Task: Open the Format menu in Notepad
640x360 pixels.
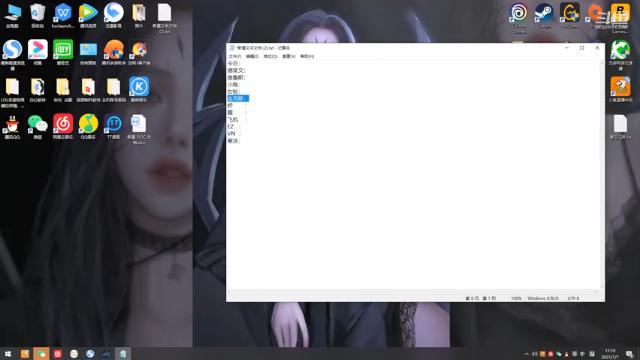Action: coord(270,56)
